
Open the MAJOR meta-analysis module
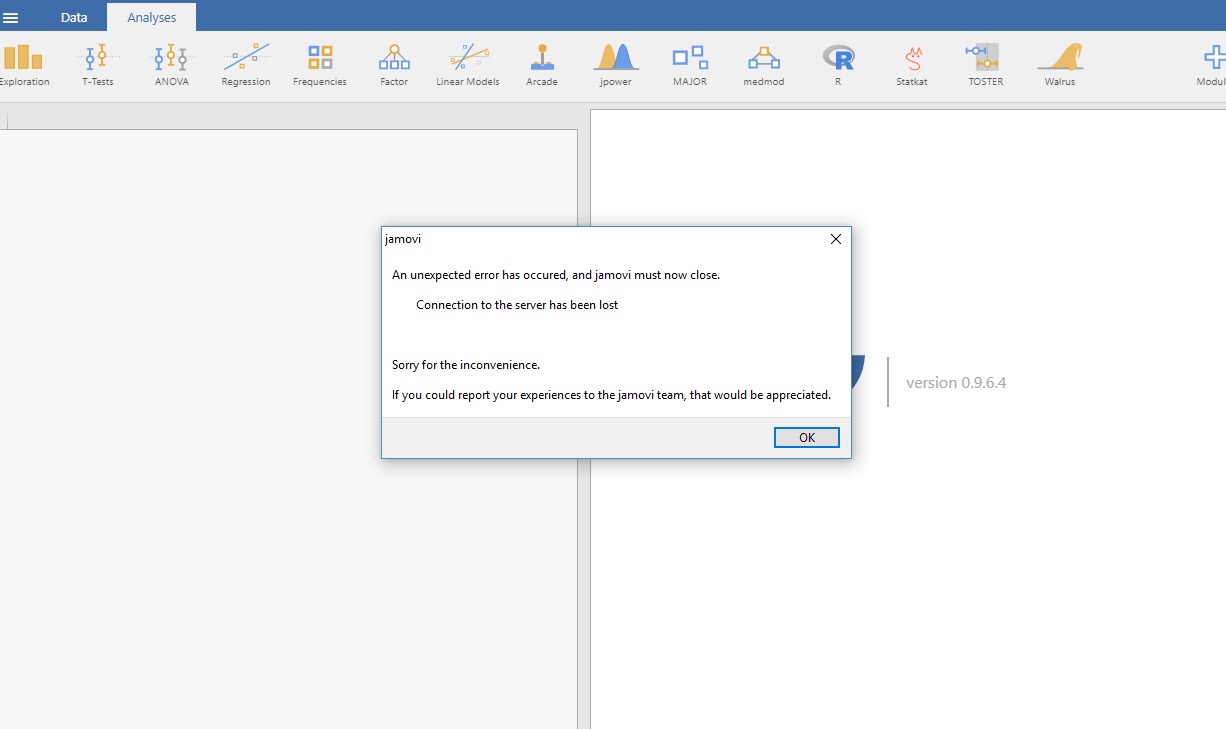[690, 65]
